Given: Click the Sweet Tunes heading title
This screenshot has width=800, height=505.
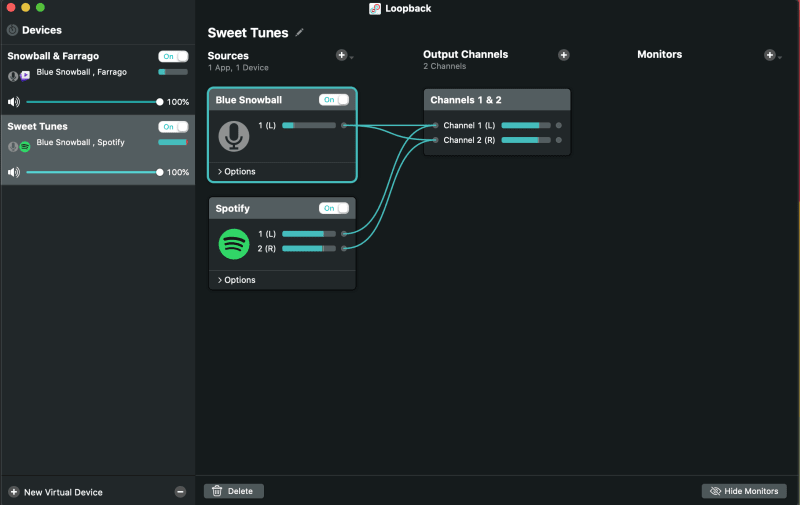Looking at the screenshot, I should point(248,33).
